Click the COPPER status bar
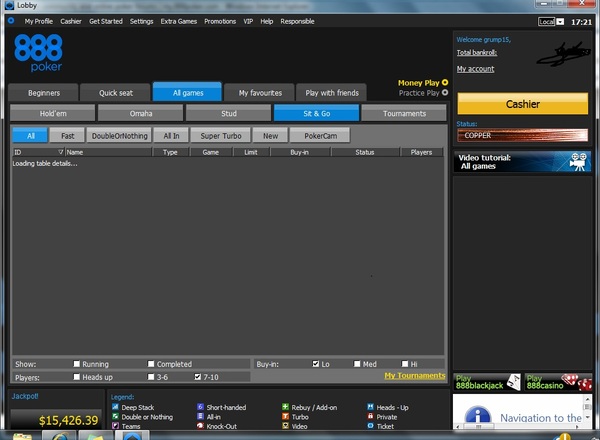 523,135
